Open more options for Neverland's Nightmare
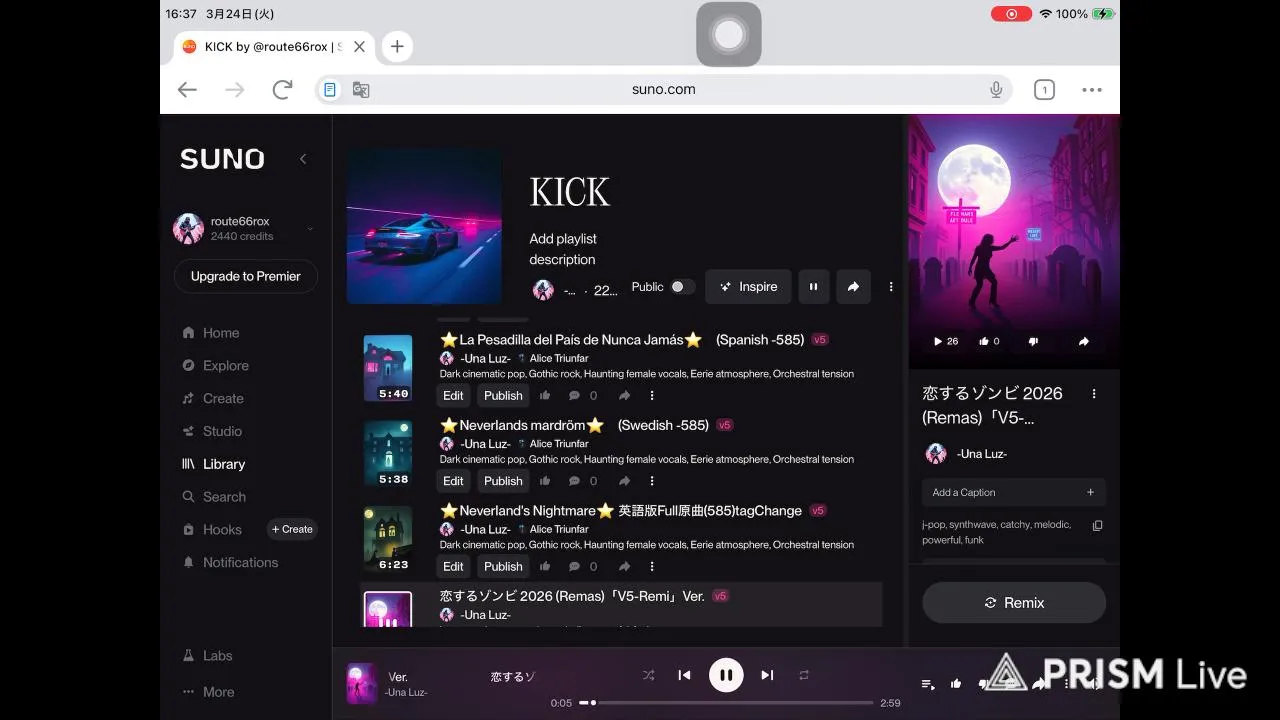 click(652, 566)
